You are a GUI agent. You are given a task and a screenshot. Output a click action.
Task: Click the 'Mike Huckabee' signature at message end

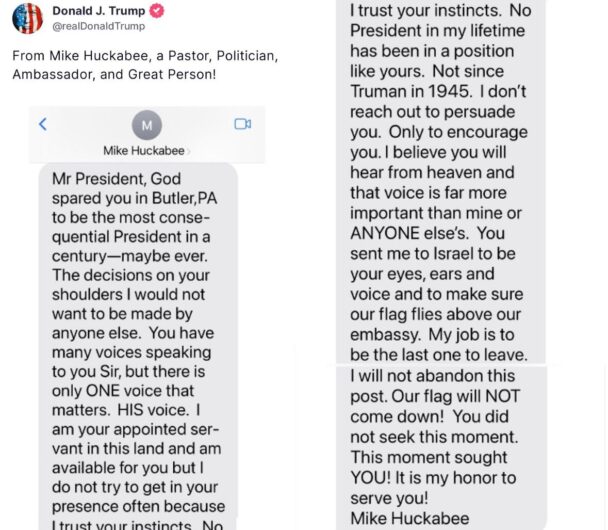(409, 518)
